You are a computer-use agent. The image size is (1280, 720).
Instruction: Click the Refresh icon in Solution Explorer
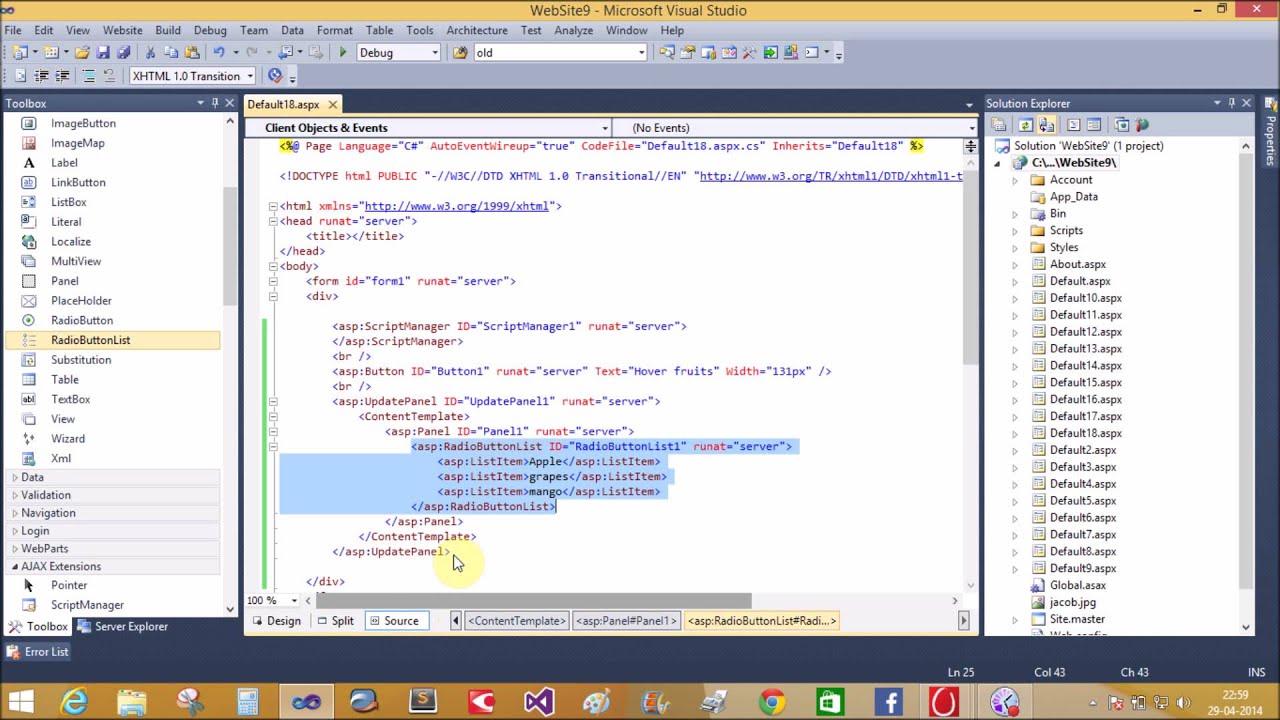[x=1025, y=125]
